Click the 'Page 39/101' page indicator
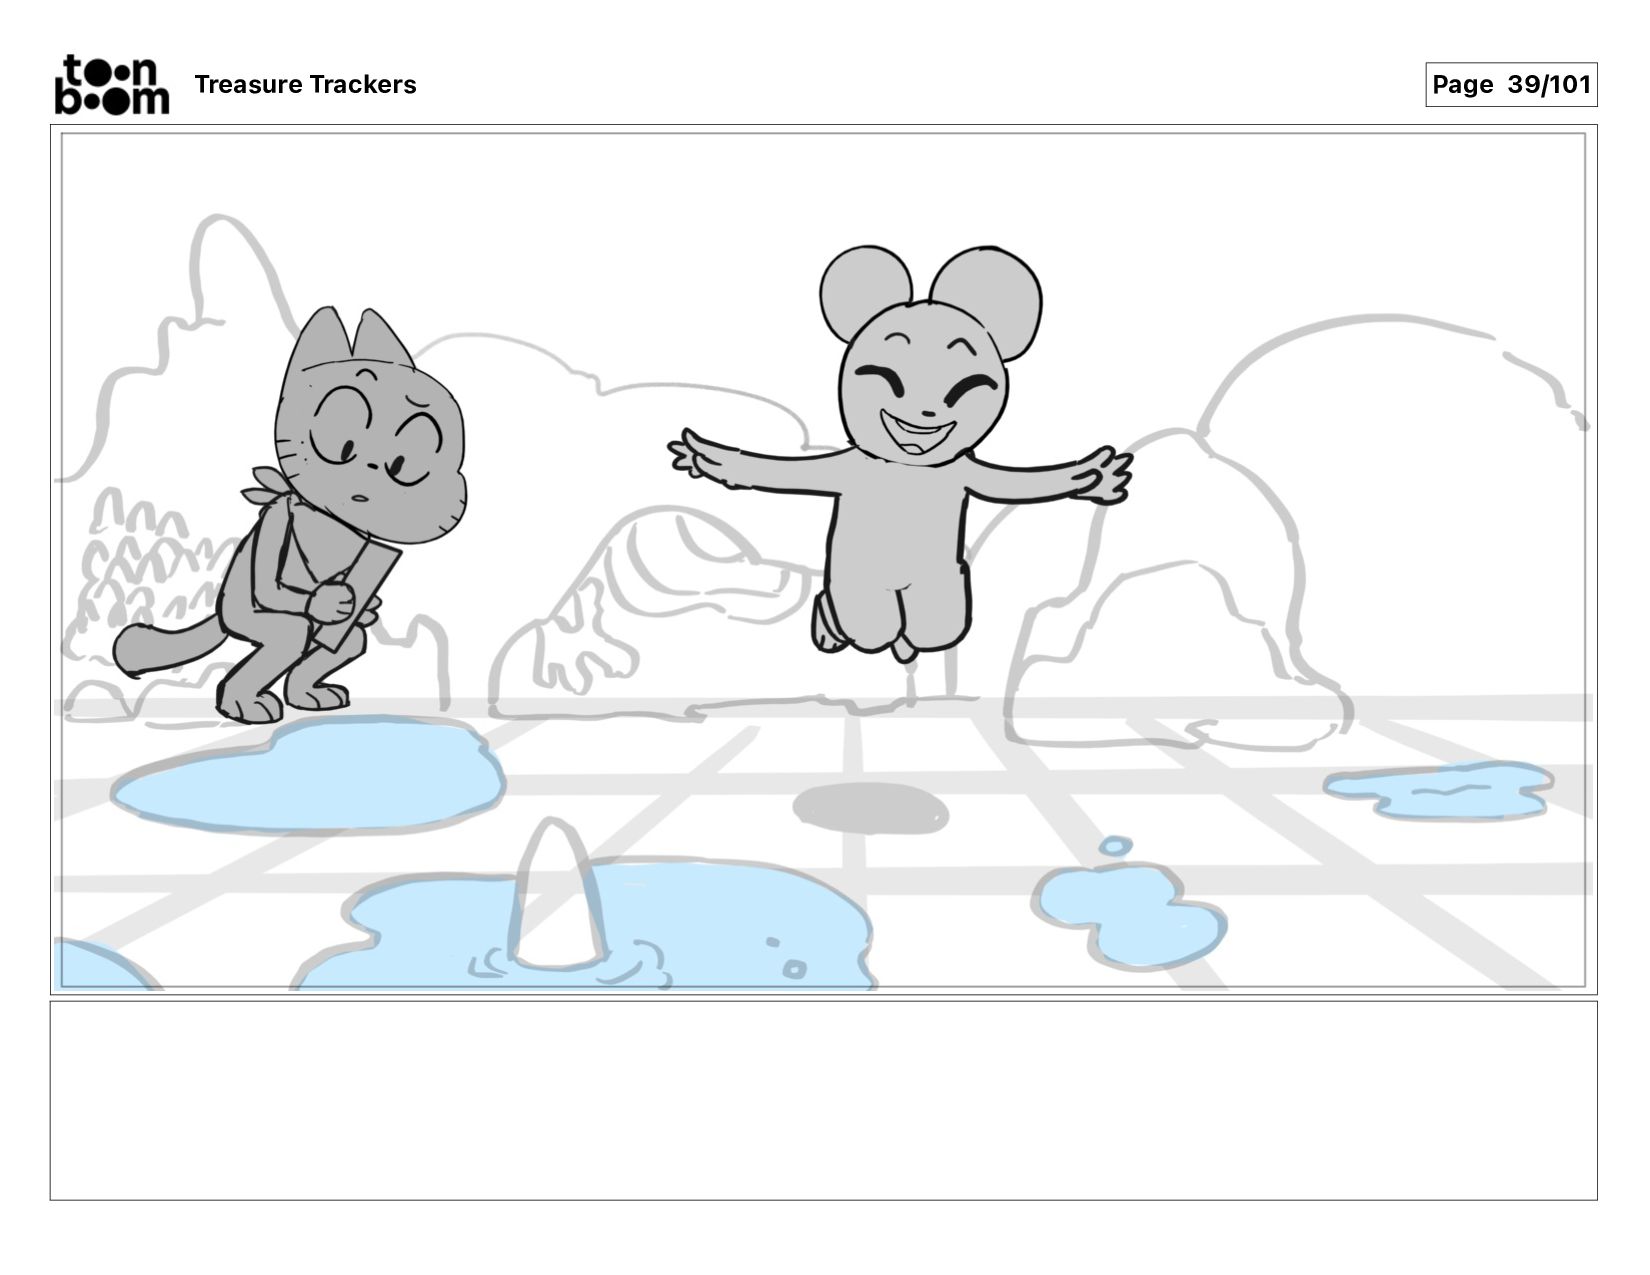This screenshot has height=1275, width=1650. (x=1511, y=85)
